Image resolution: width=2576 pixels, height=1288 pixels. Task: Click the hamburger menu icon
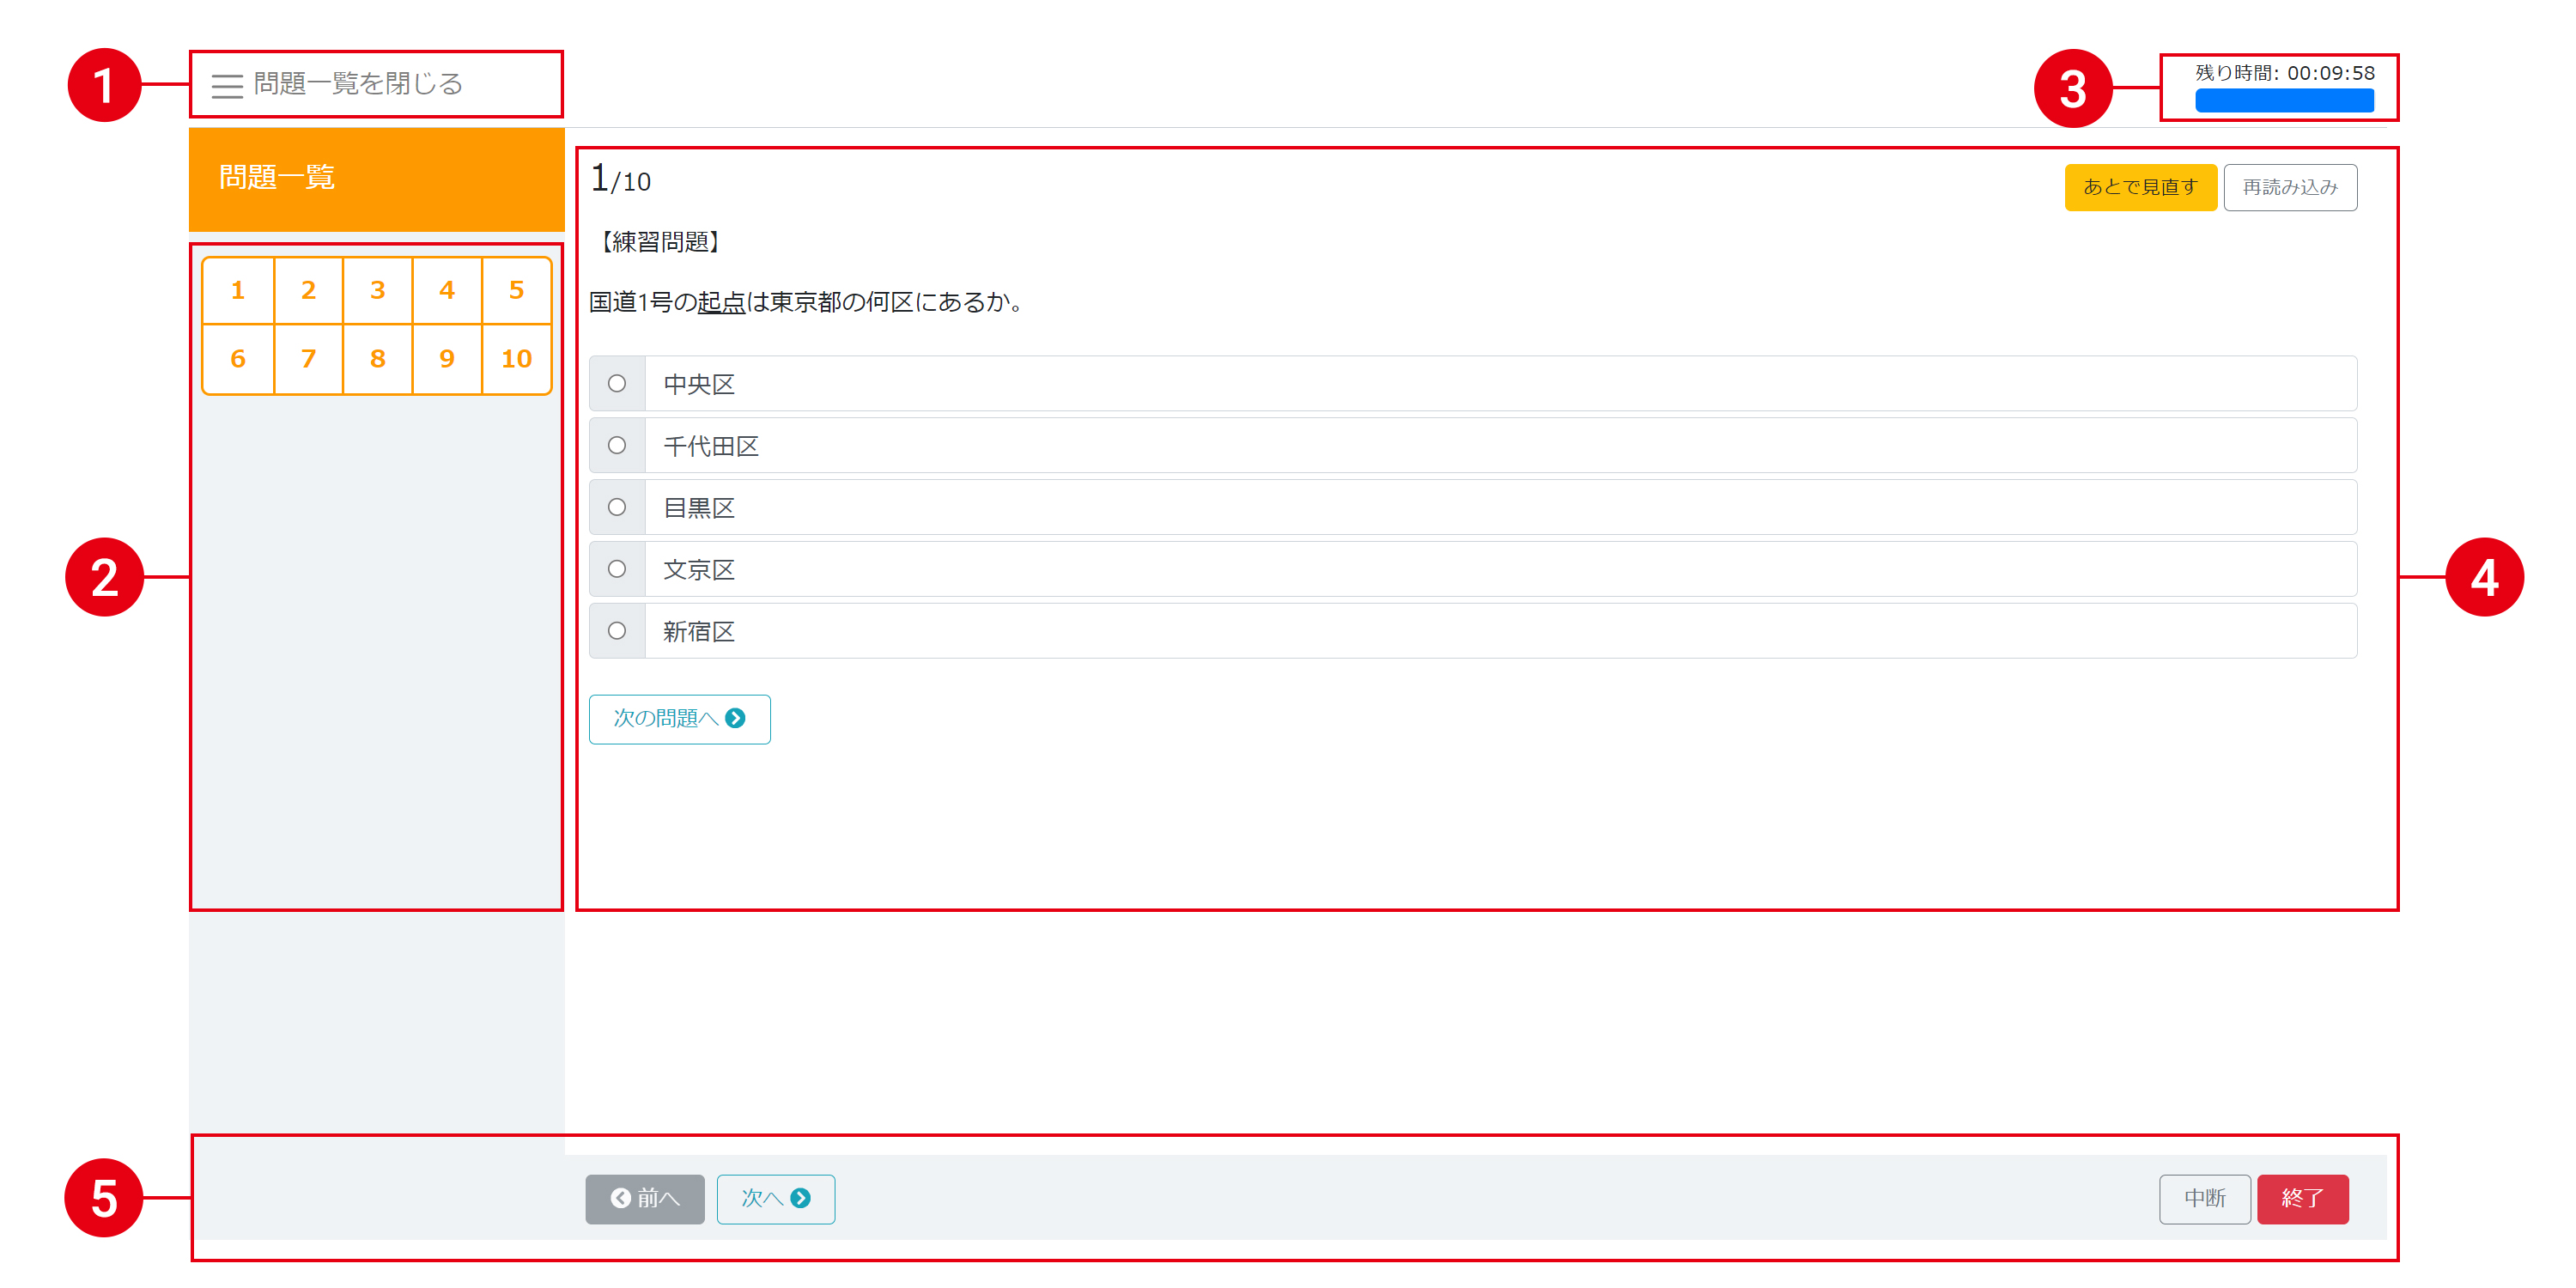pos(227,86)
